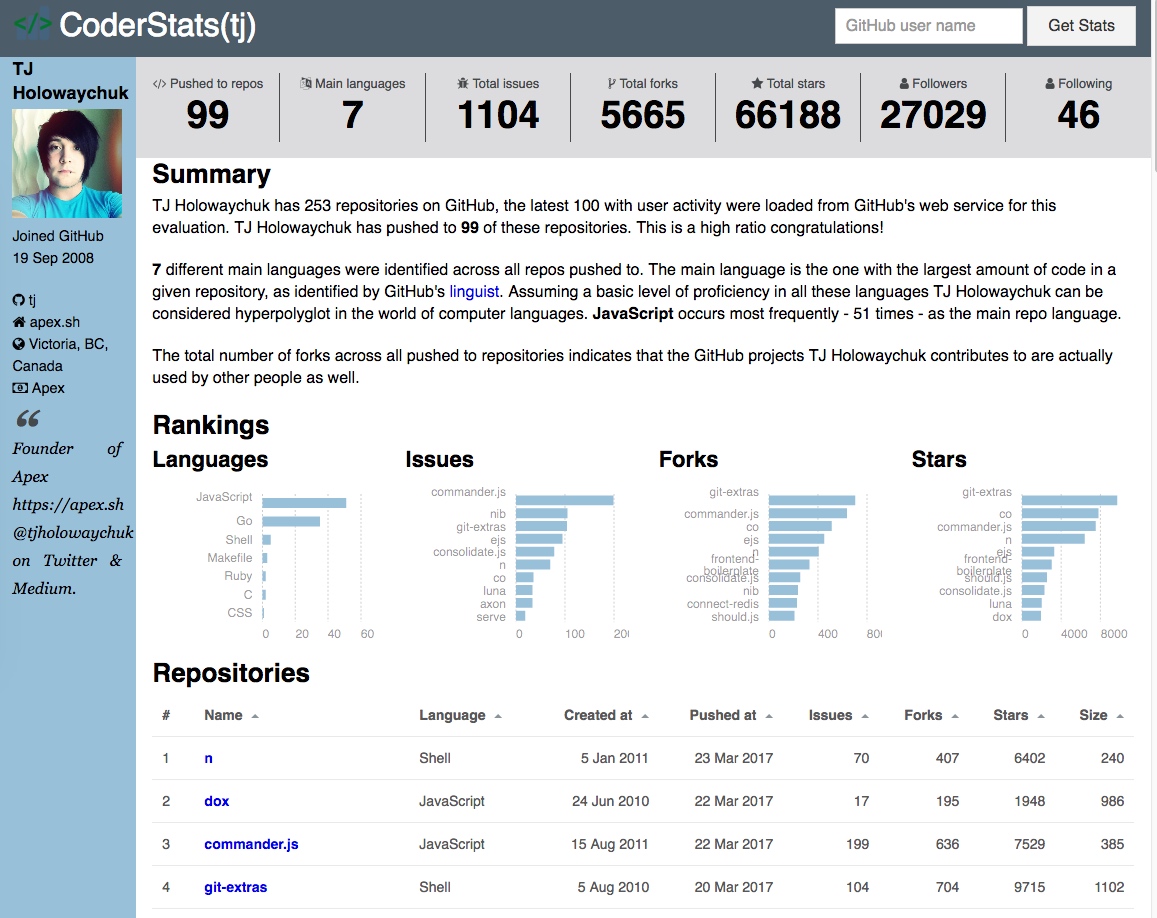Click the Rankings heading
Image resolution: width=1157 pixels, height=918 pixels.
coord(210,425)
